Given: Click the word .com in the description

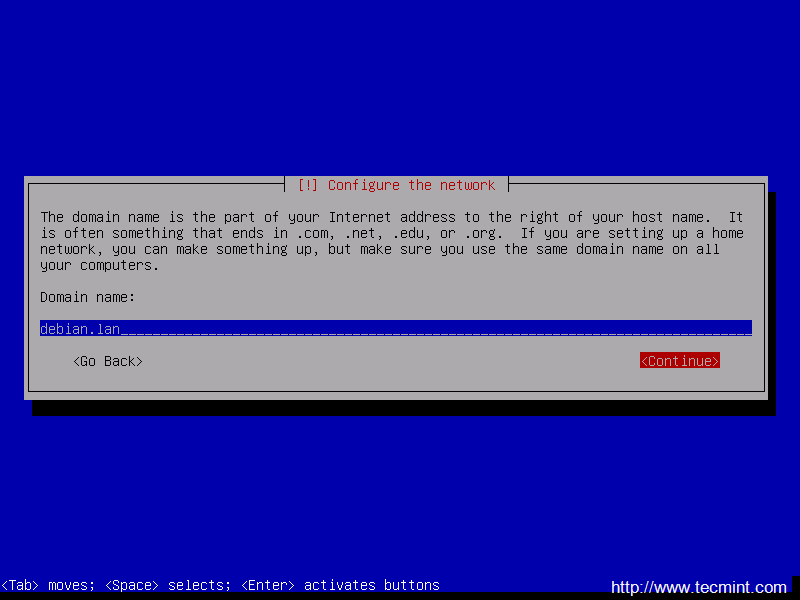Looking at the screenshot, I should tap(313, 234).
